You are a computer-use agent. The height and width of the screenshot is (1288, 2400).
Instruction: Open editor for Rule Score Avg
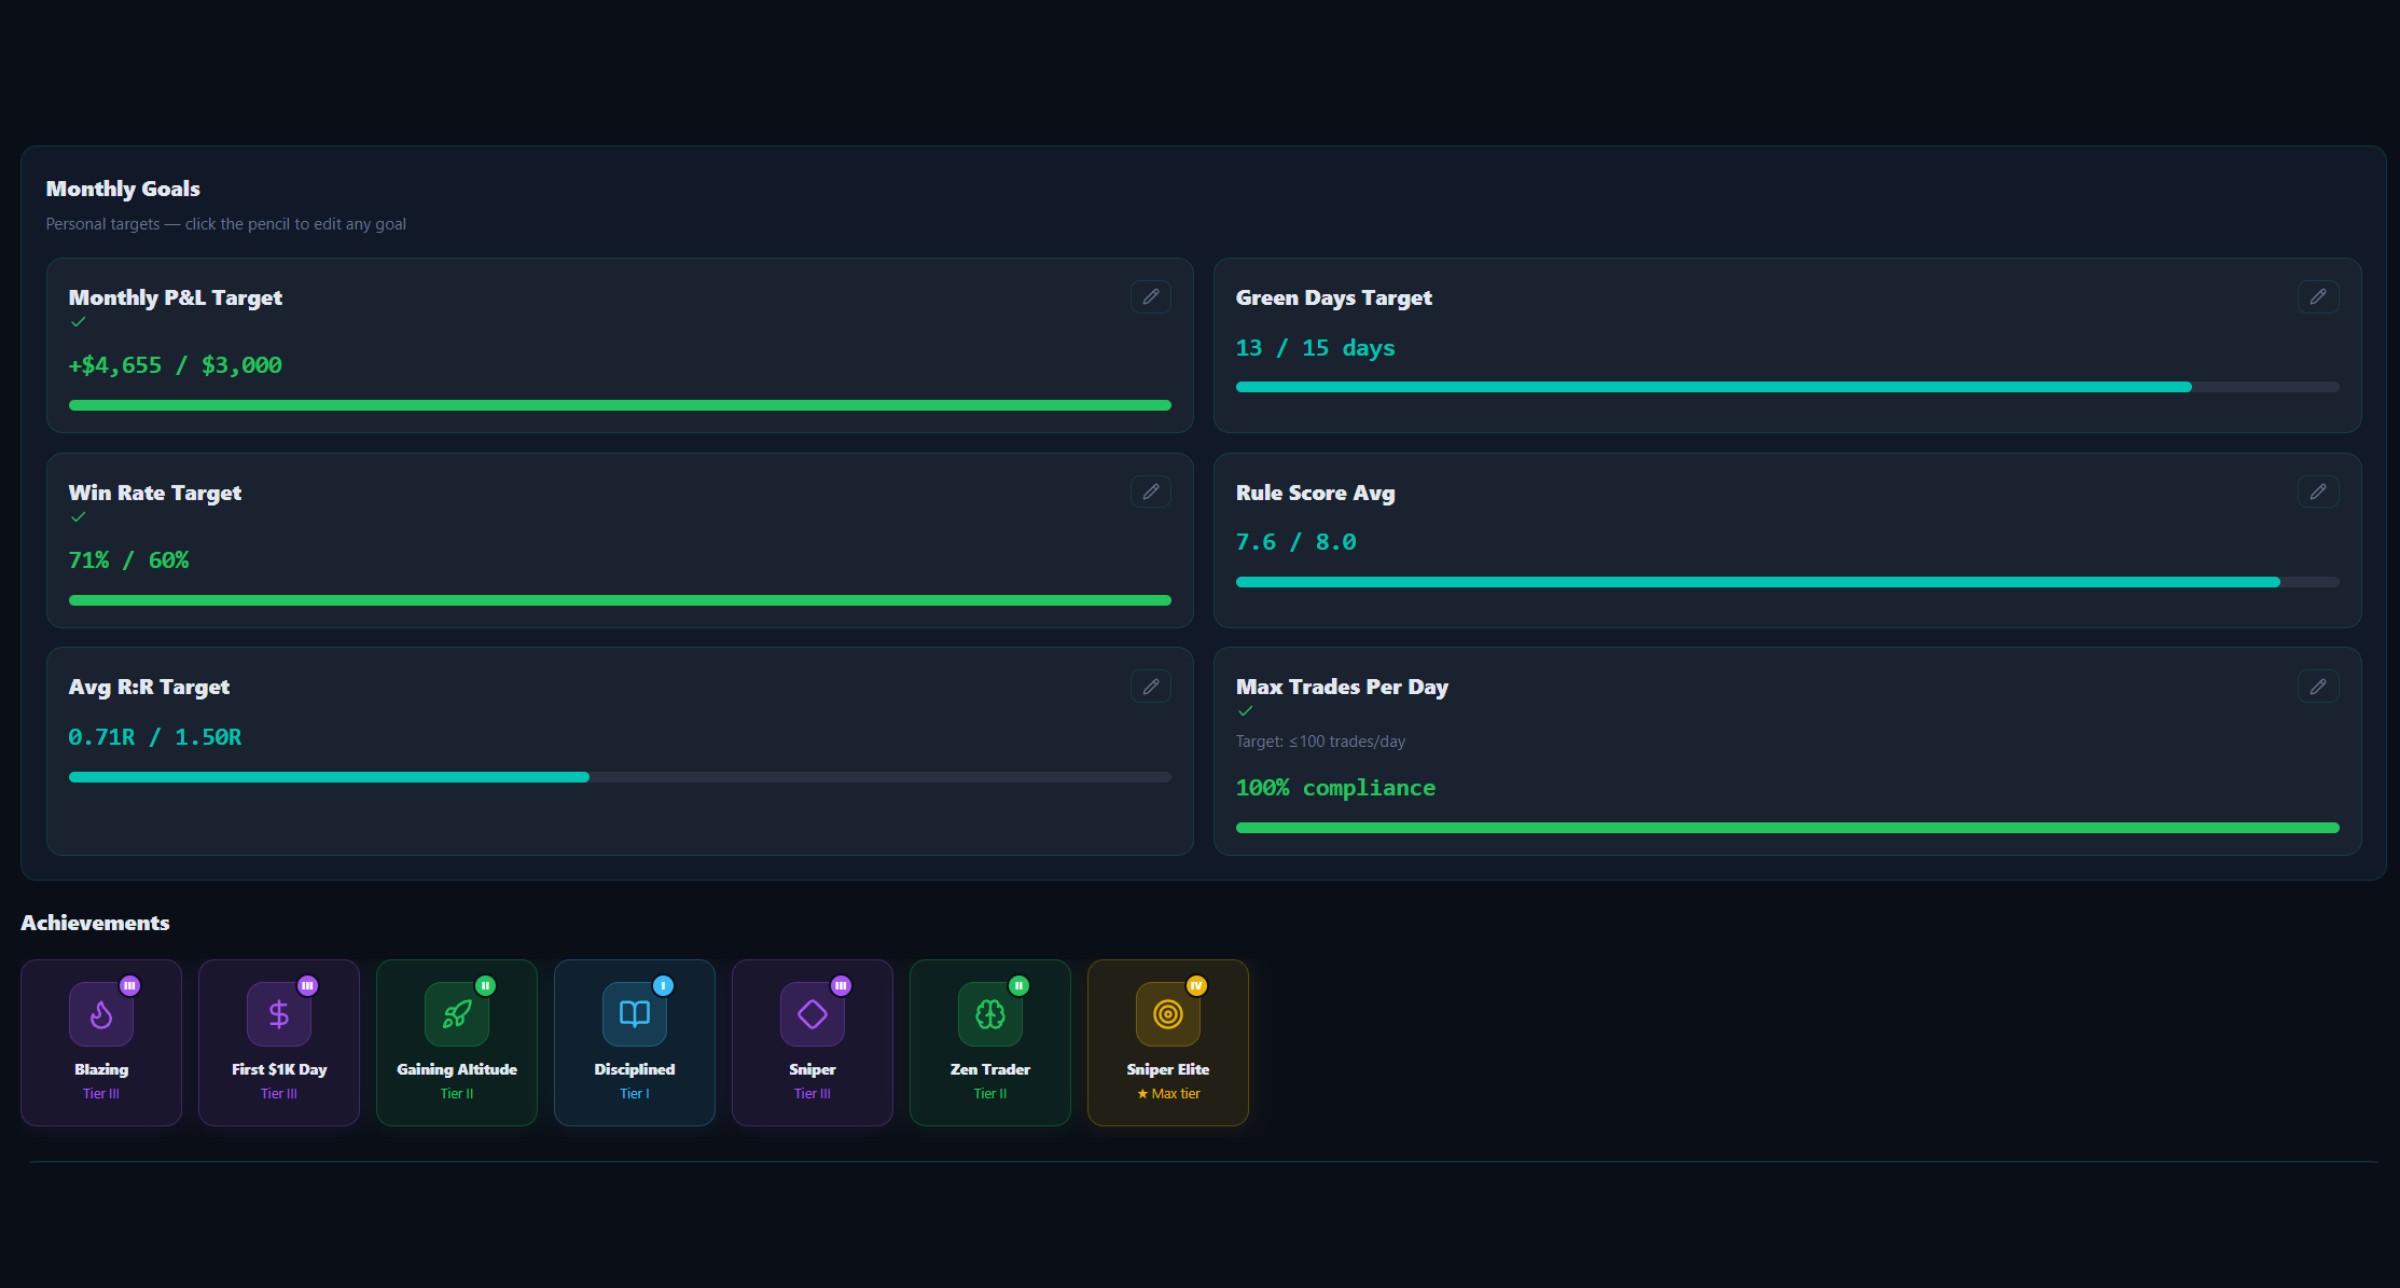click(x=2318, y=492)
